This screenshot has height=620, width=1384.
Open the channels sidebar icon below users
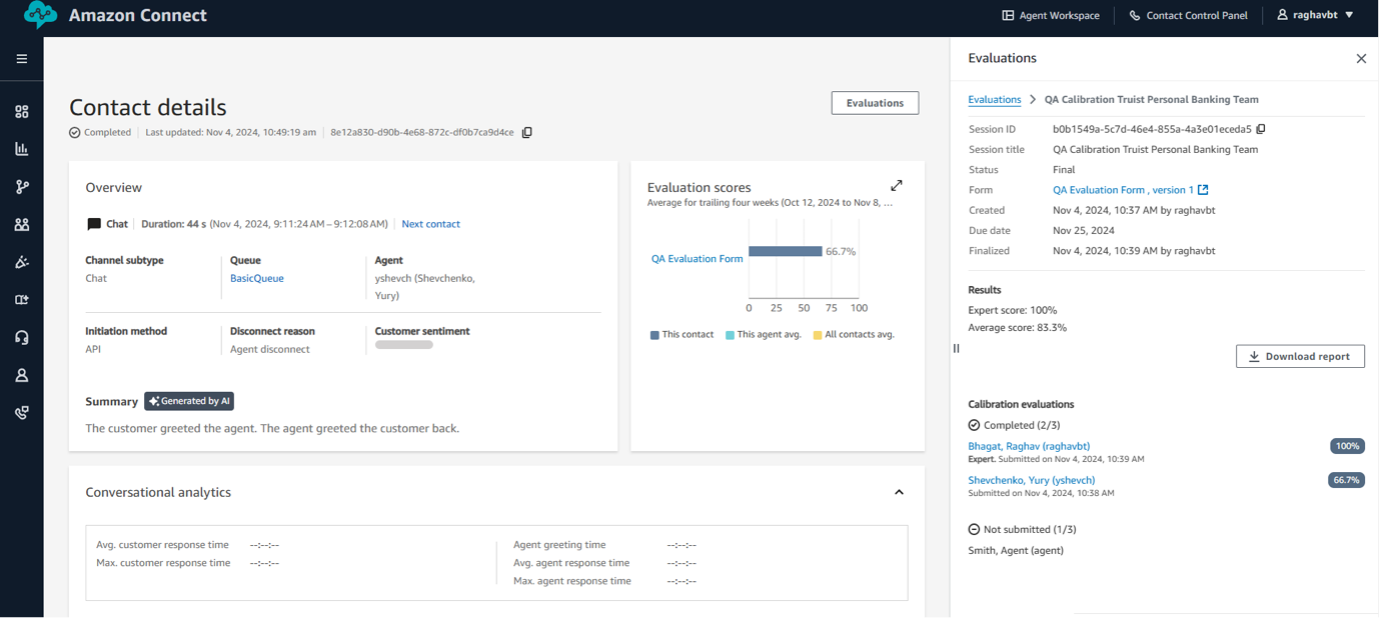21,262
